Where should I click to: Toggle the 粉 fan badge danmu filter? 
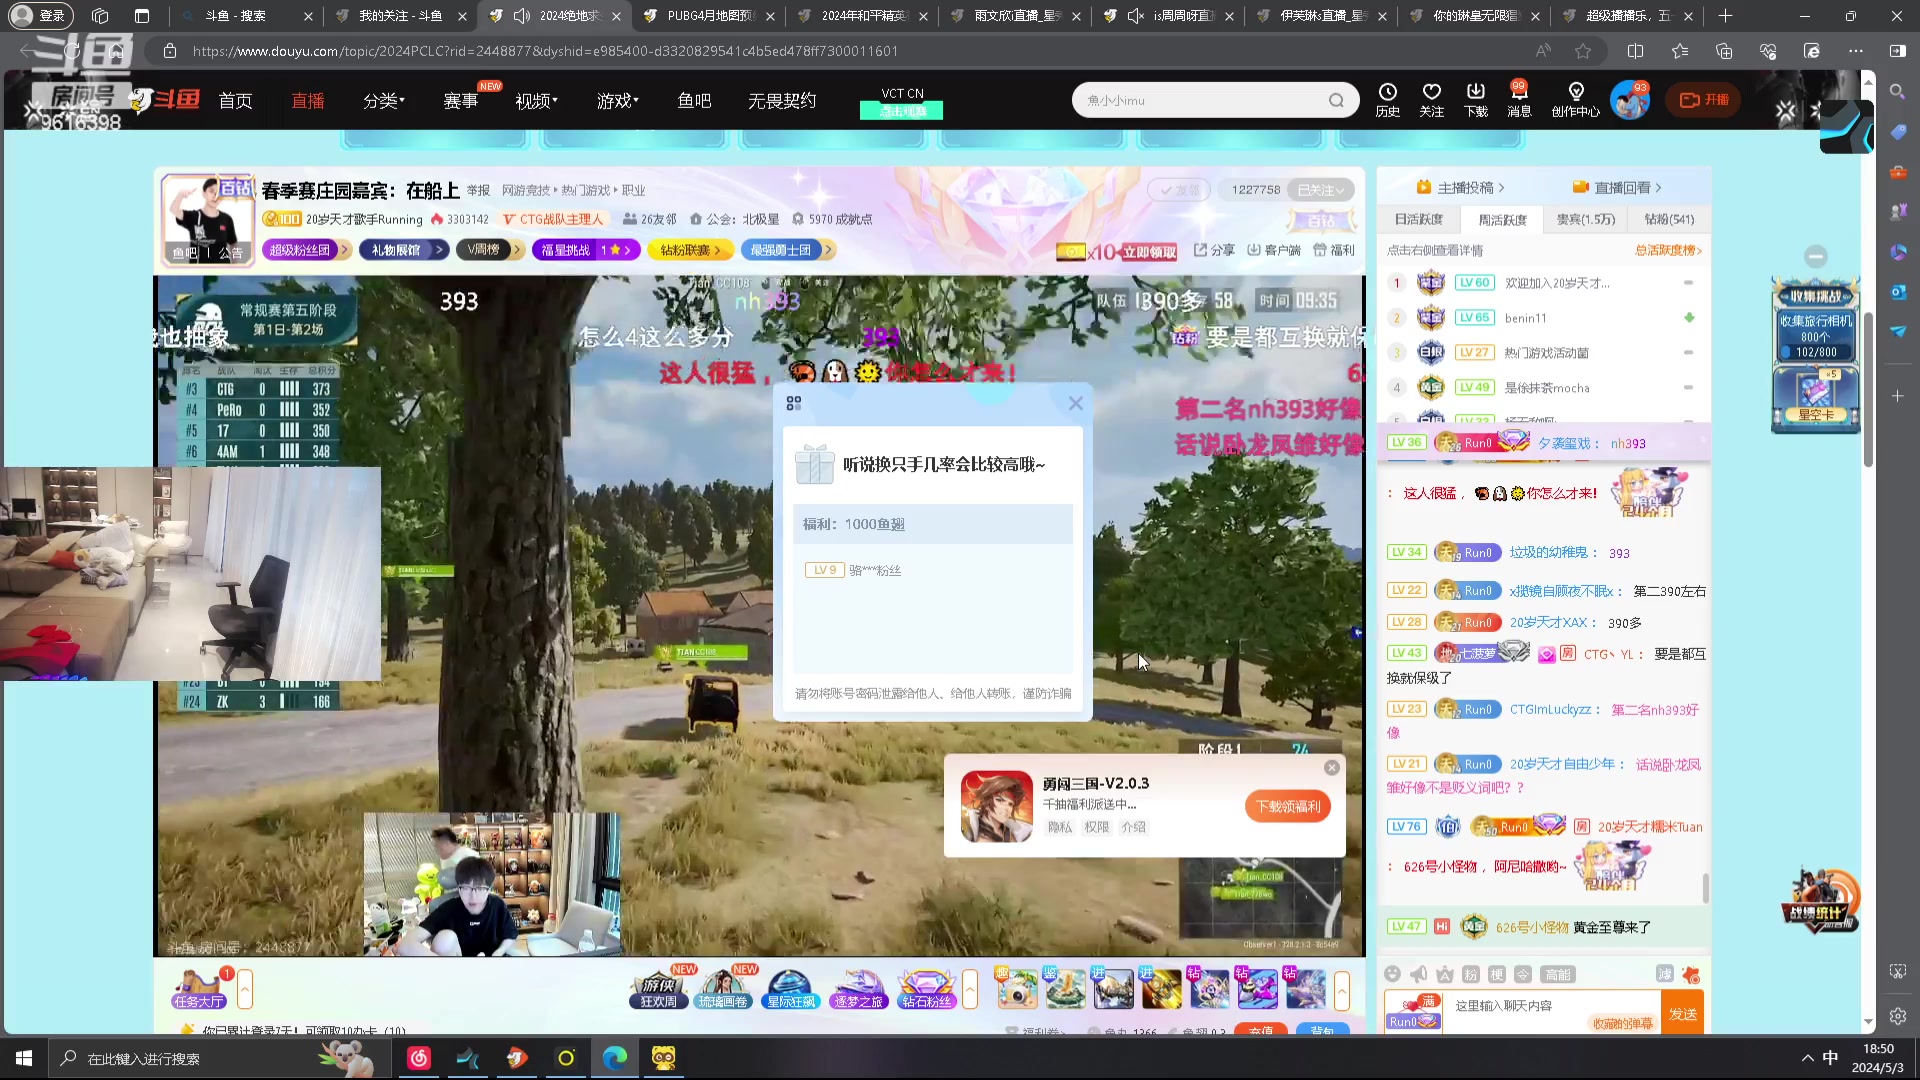click(x=1471, y=974)
